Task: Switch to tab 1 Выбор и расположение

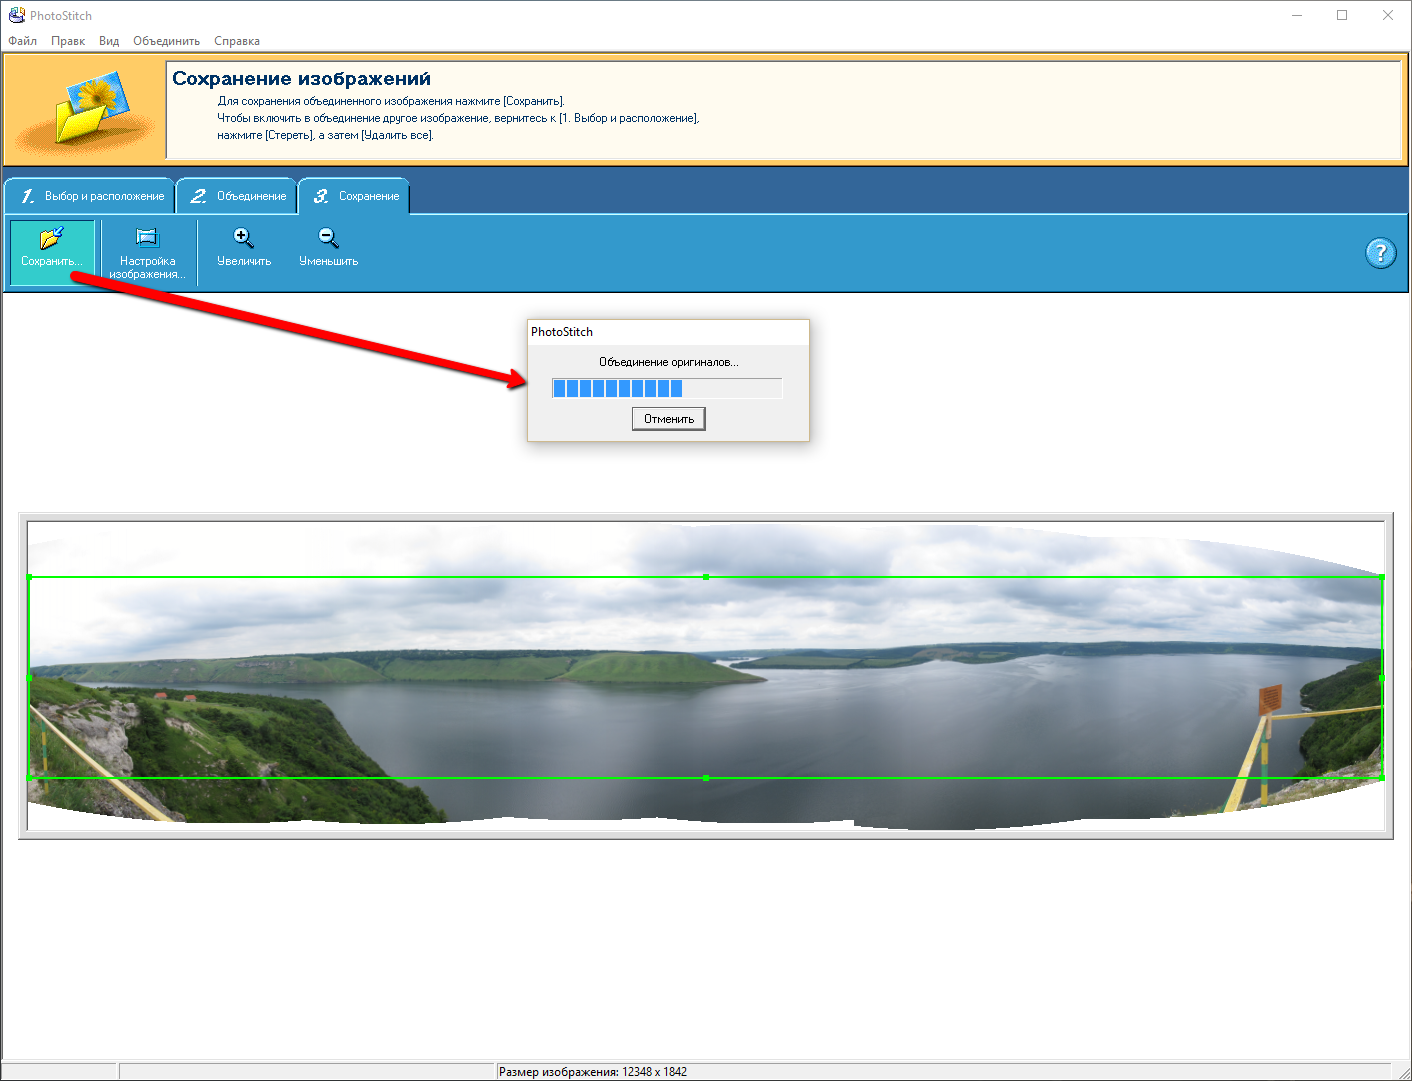Action: coord(91,196)
